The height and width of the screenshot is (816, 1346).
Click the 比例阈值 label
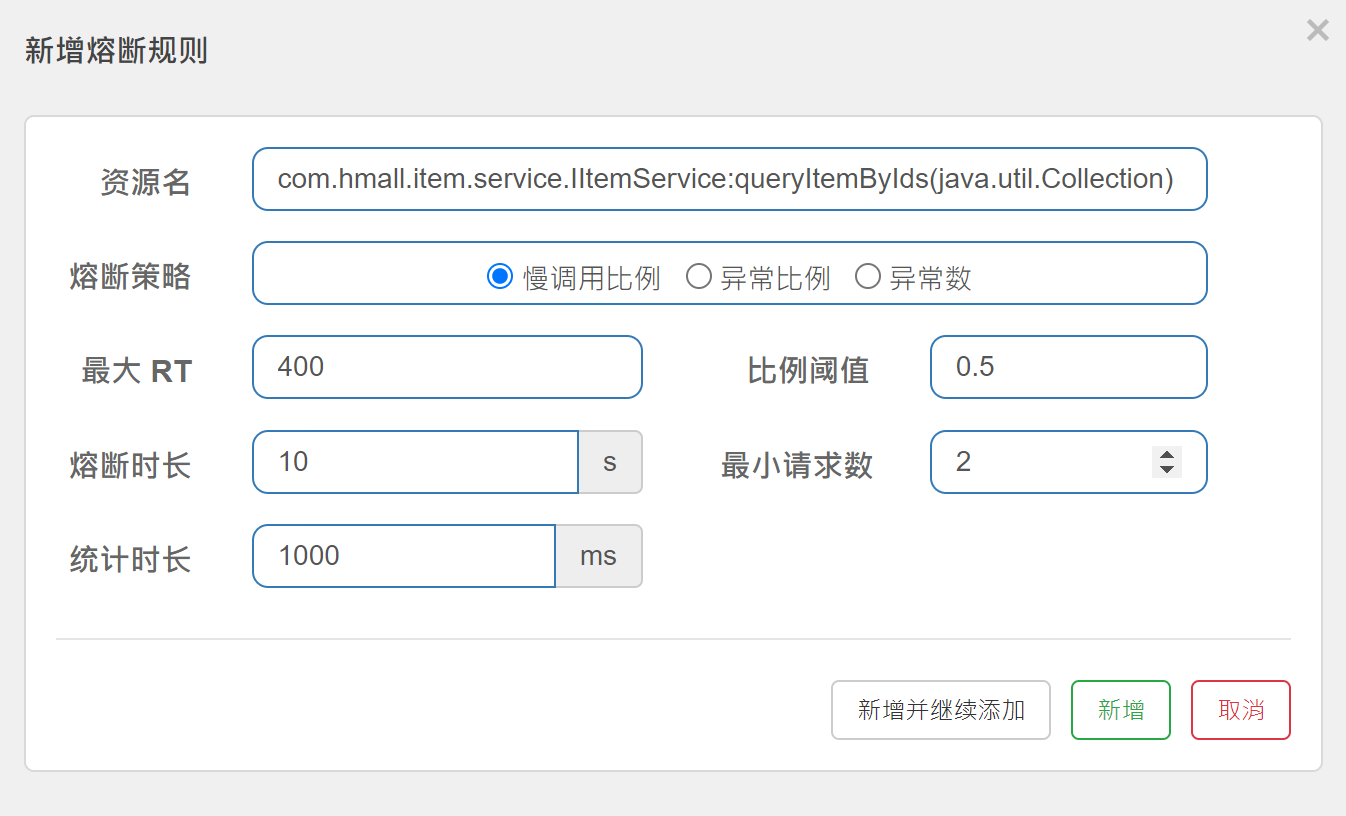(x=808, y=371)
